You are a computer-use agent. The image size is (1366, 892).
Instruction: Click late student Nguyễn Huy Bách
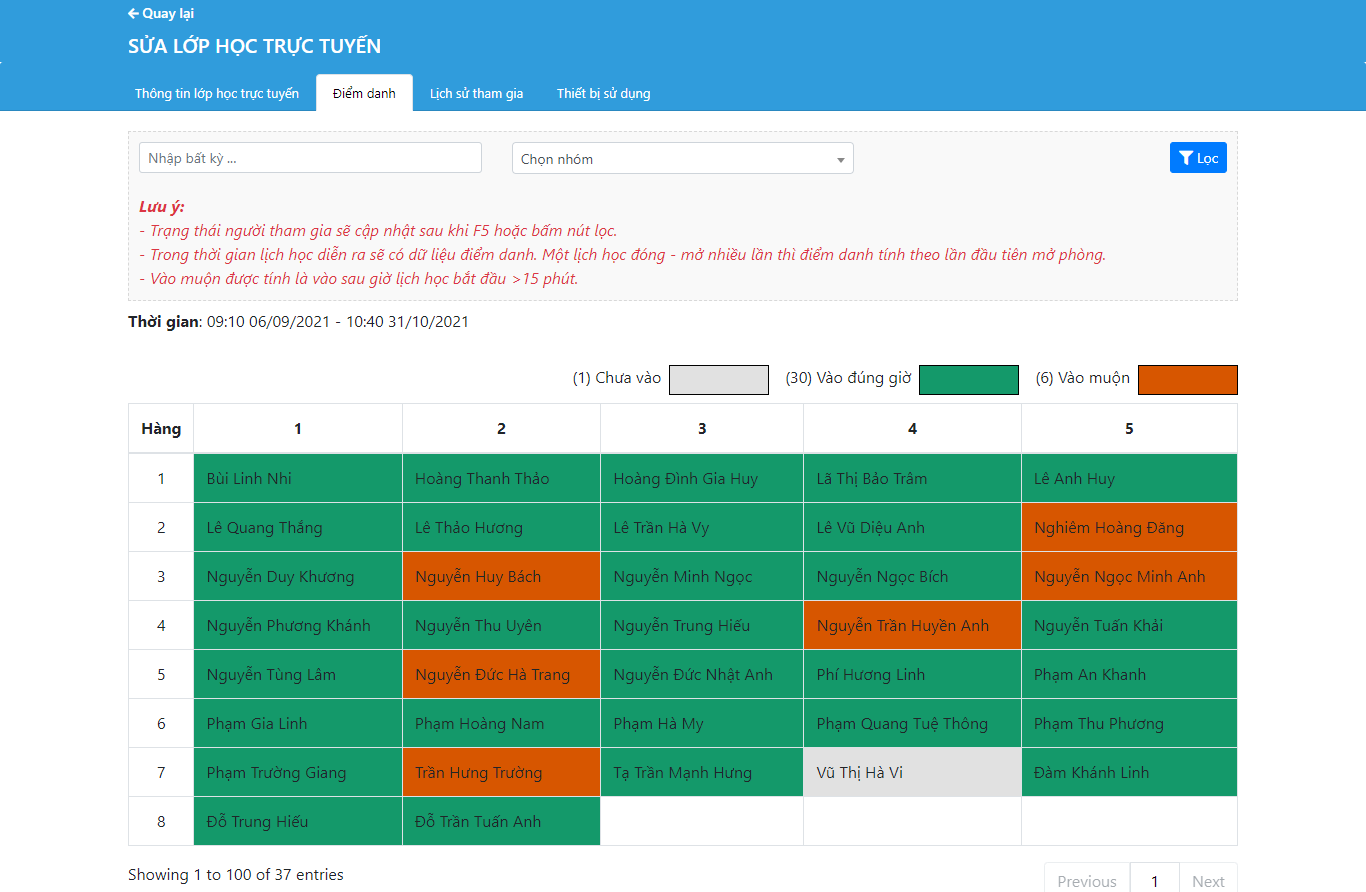[501, 577]
